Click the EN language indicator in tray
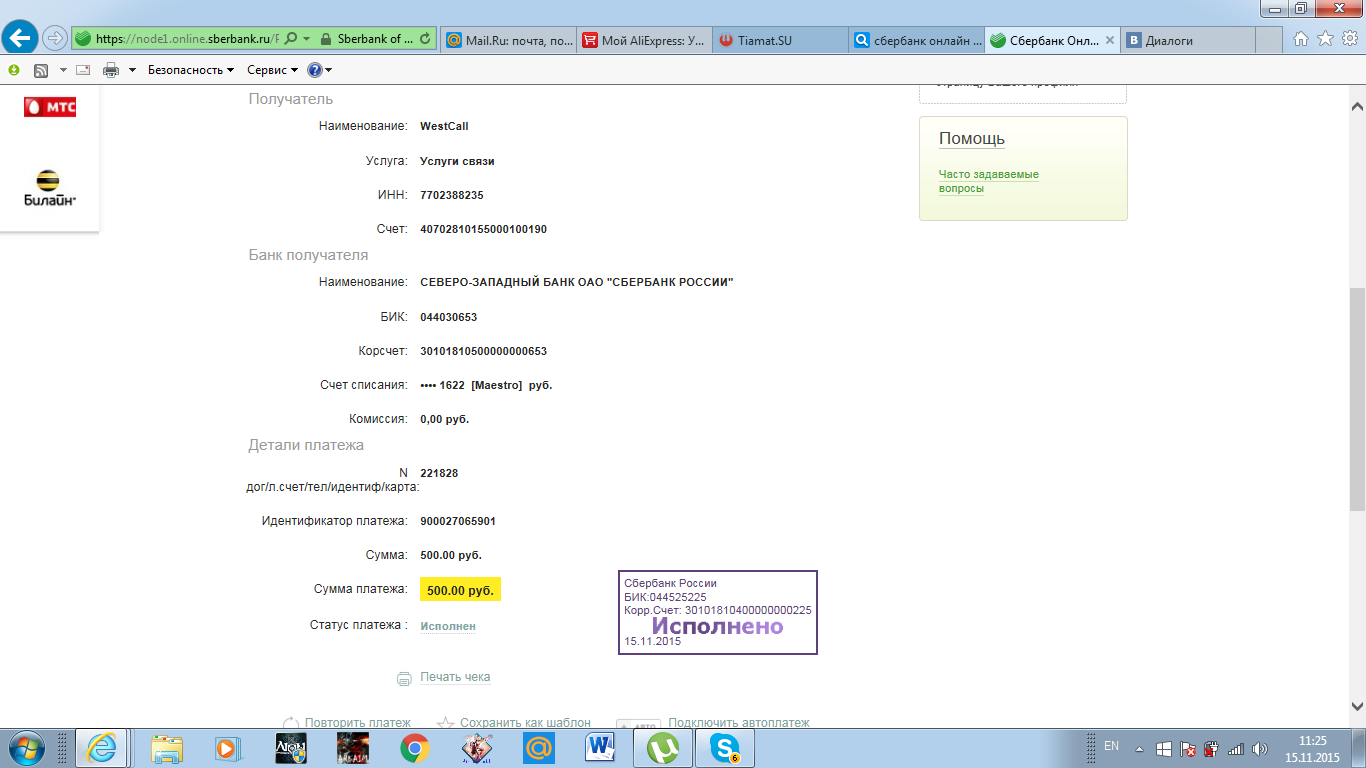This screenshot has height=768, width=1366. point(1111,746)
